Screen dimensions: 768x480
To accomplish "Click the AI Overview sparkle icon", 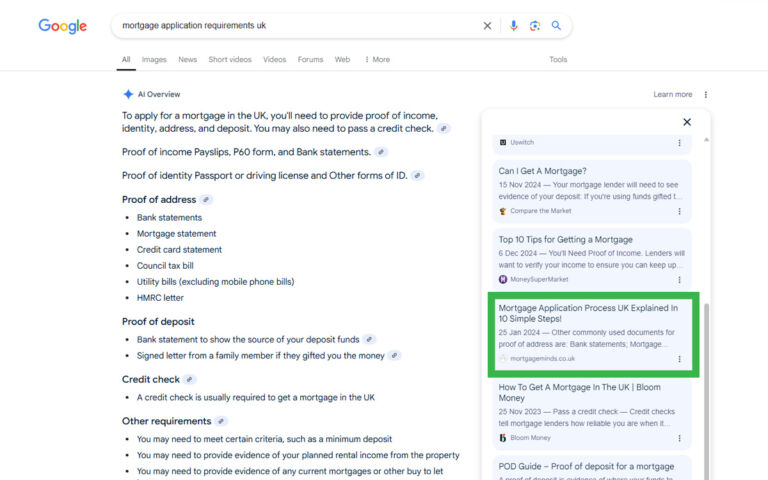I will point(128,94).
